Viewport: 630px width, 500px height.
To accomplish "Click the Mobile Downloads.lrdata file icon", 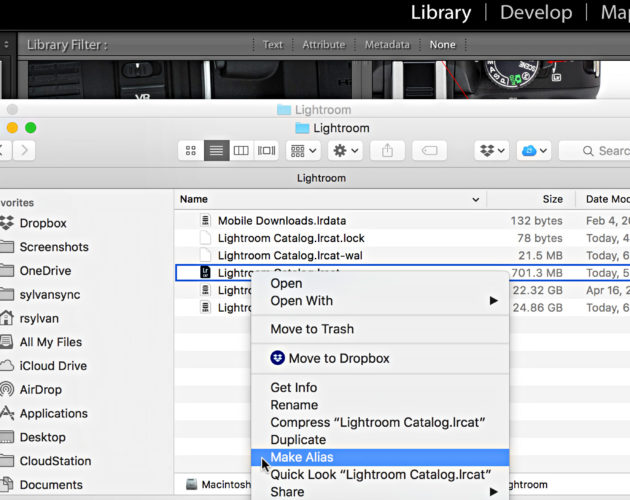I will pyautogui.click(x=205, y=220).
